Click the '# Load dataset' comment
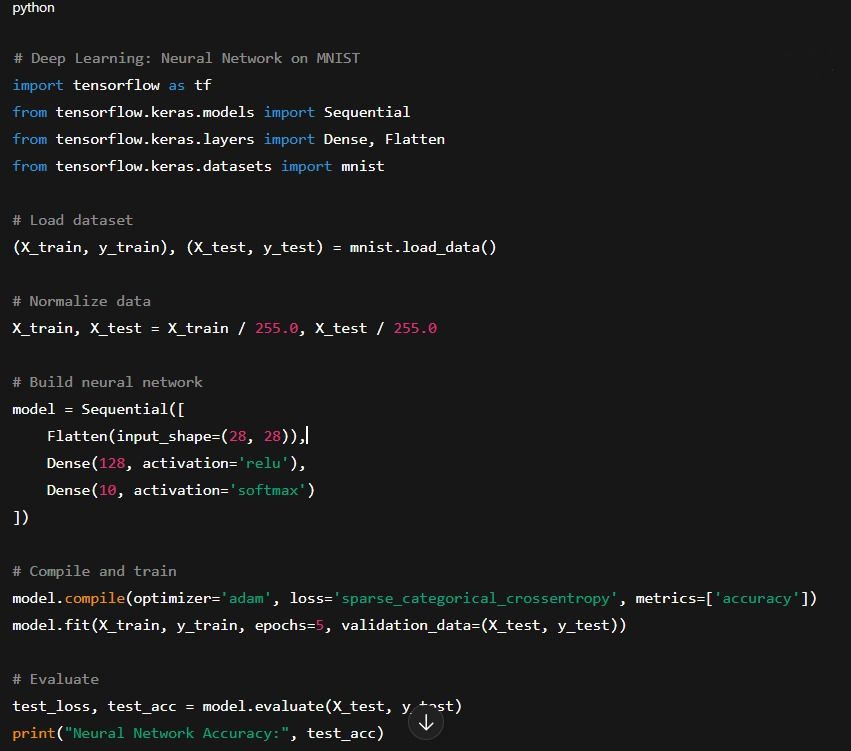This screenshot has width=851, height=751. tap(73, 220)
